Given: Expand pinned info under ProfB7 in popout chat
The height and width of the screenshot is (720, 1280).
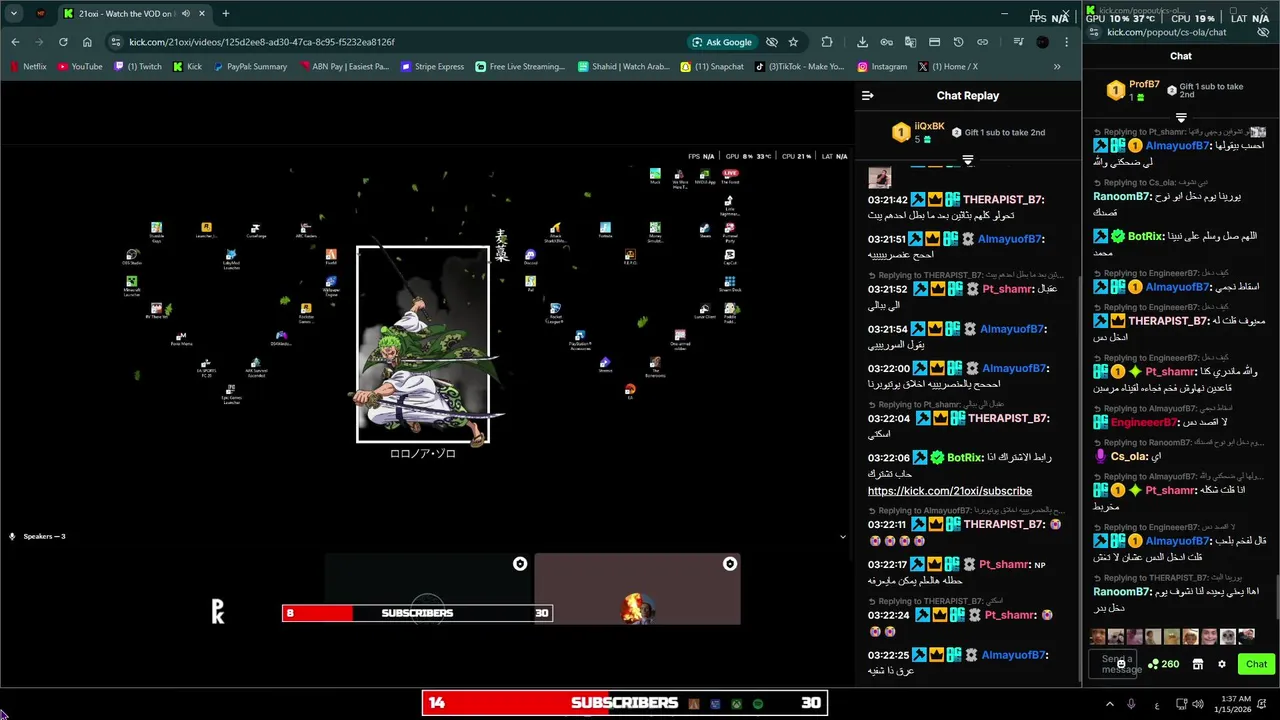Looking at the screenshot, I should [1181, 117].
